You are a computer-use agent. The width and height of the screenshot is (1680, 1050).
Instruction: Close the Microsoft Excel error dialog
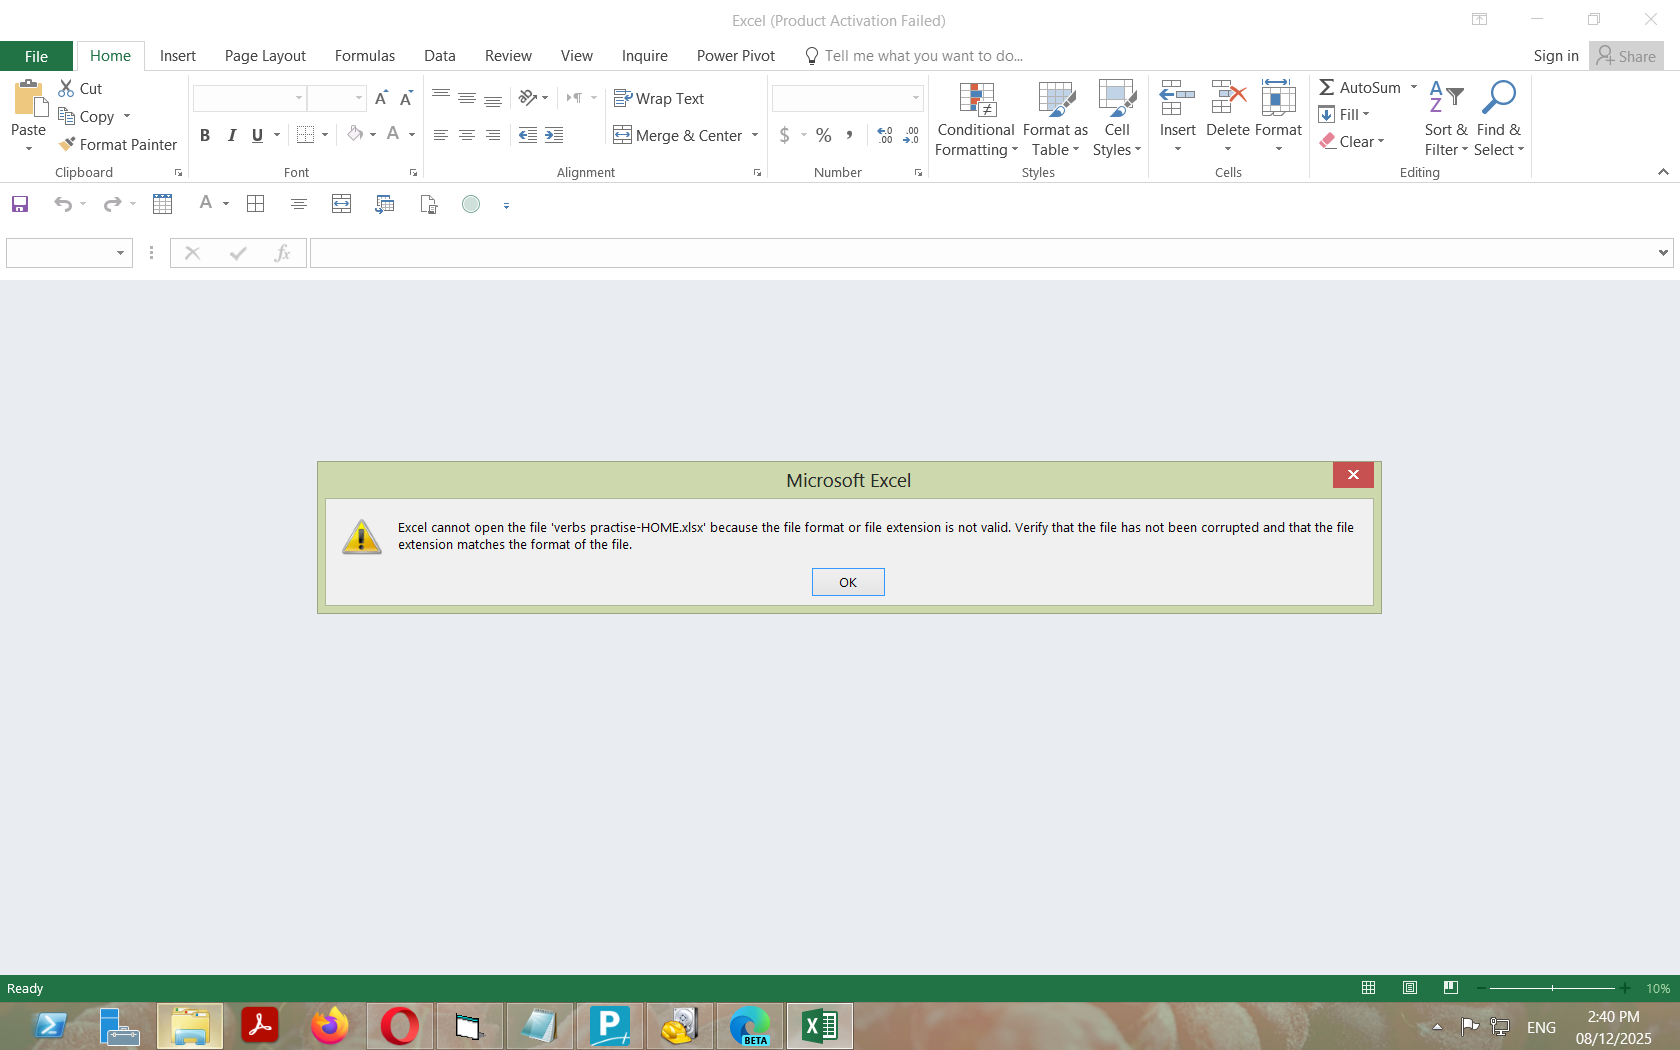click(x=1353, y=475)
